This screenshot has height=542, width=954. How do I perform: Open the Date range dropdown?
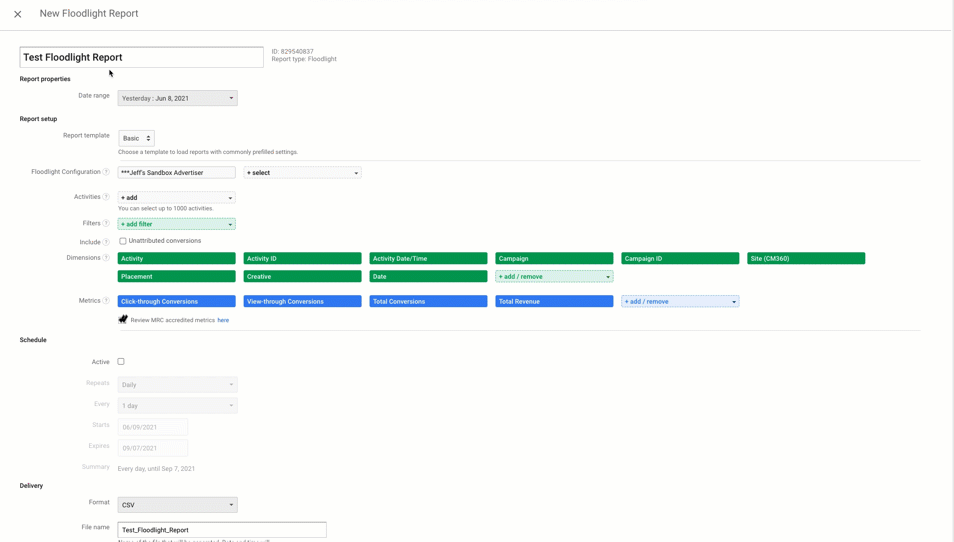[x=177, y=98]
